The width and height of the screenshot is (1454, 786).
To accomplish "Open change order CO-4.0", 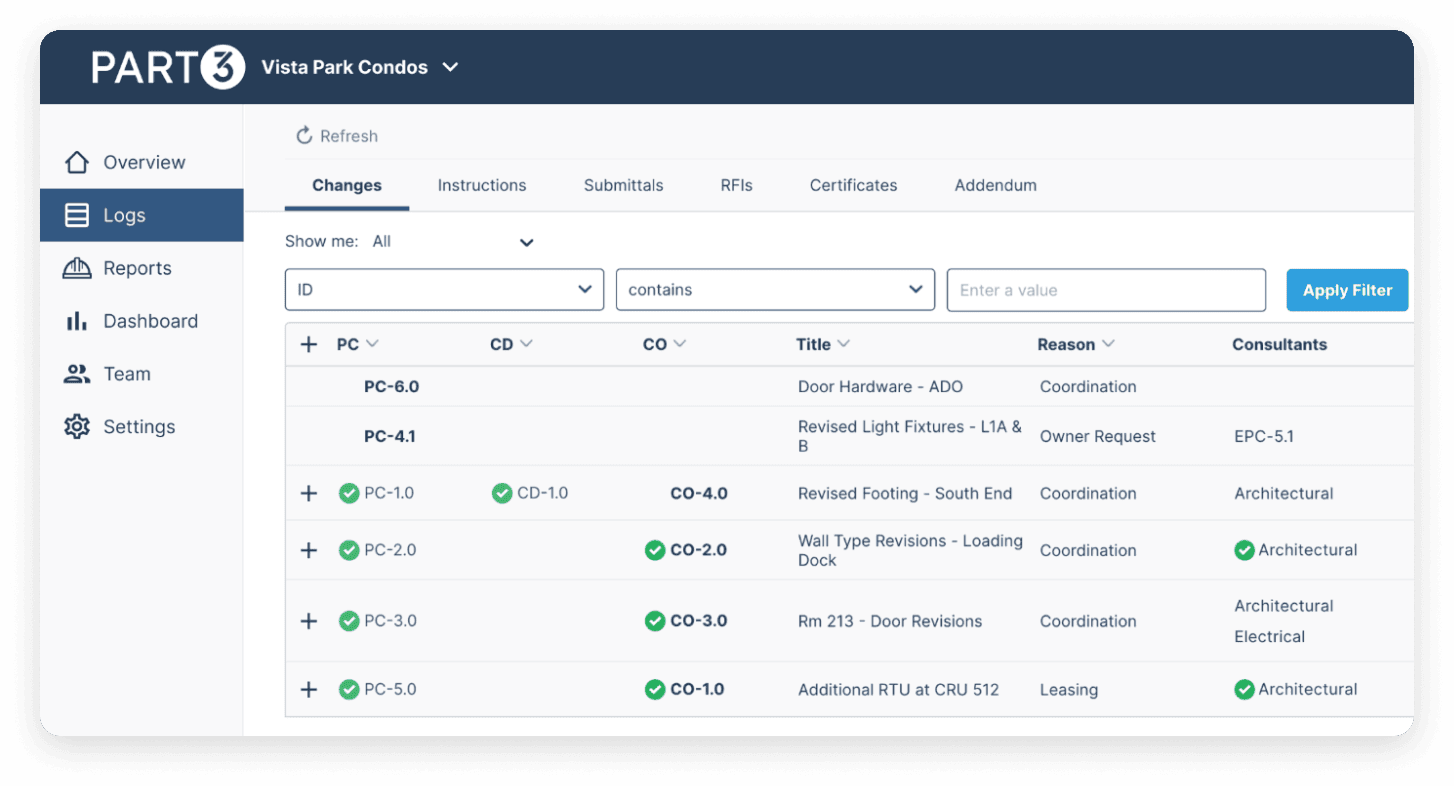I will pyautogui.click(x=699, y=493).
